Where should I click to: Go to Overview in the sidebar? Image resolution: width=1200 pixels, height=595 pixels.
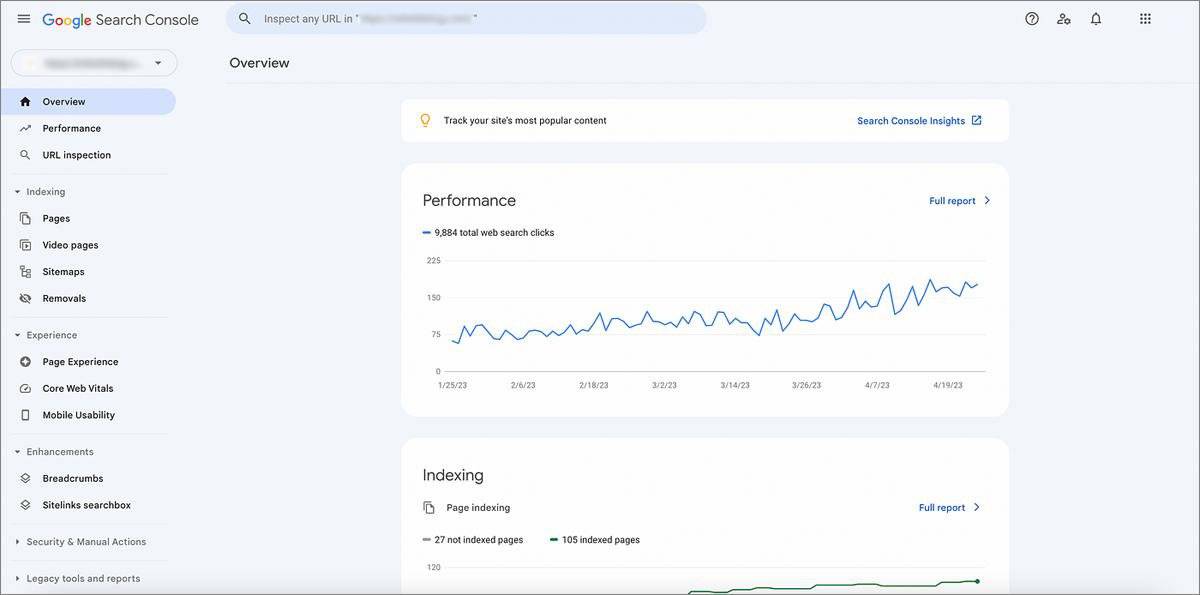pos(88,102)
